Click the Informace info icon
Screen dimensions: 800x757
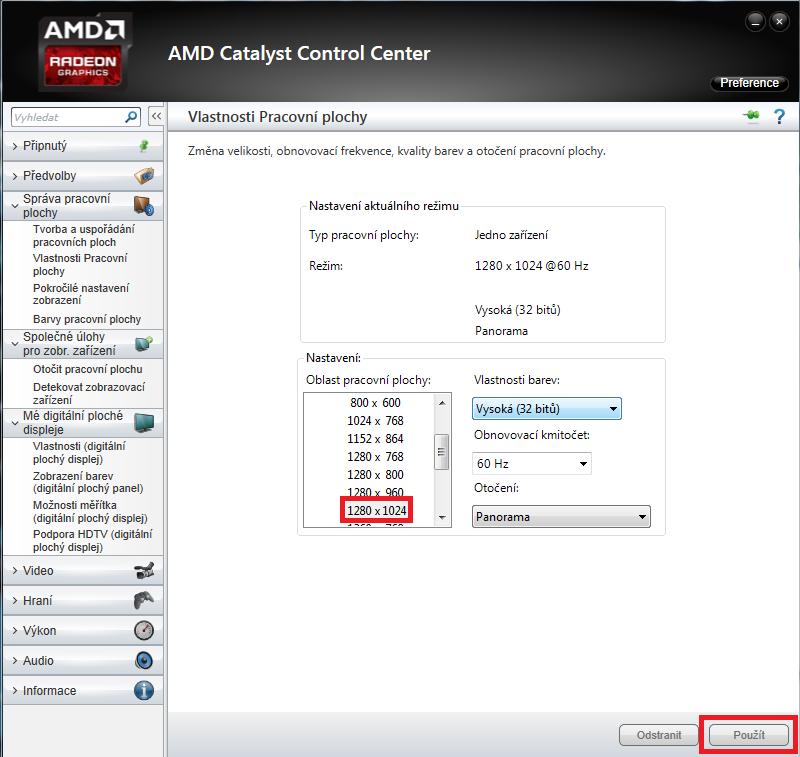144,691
